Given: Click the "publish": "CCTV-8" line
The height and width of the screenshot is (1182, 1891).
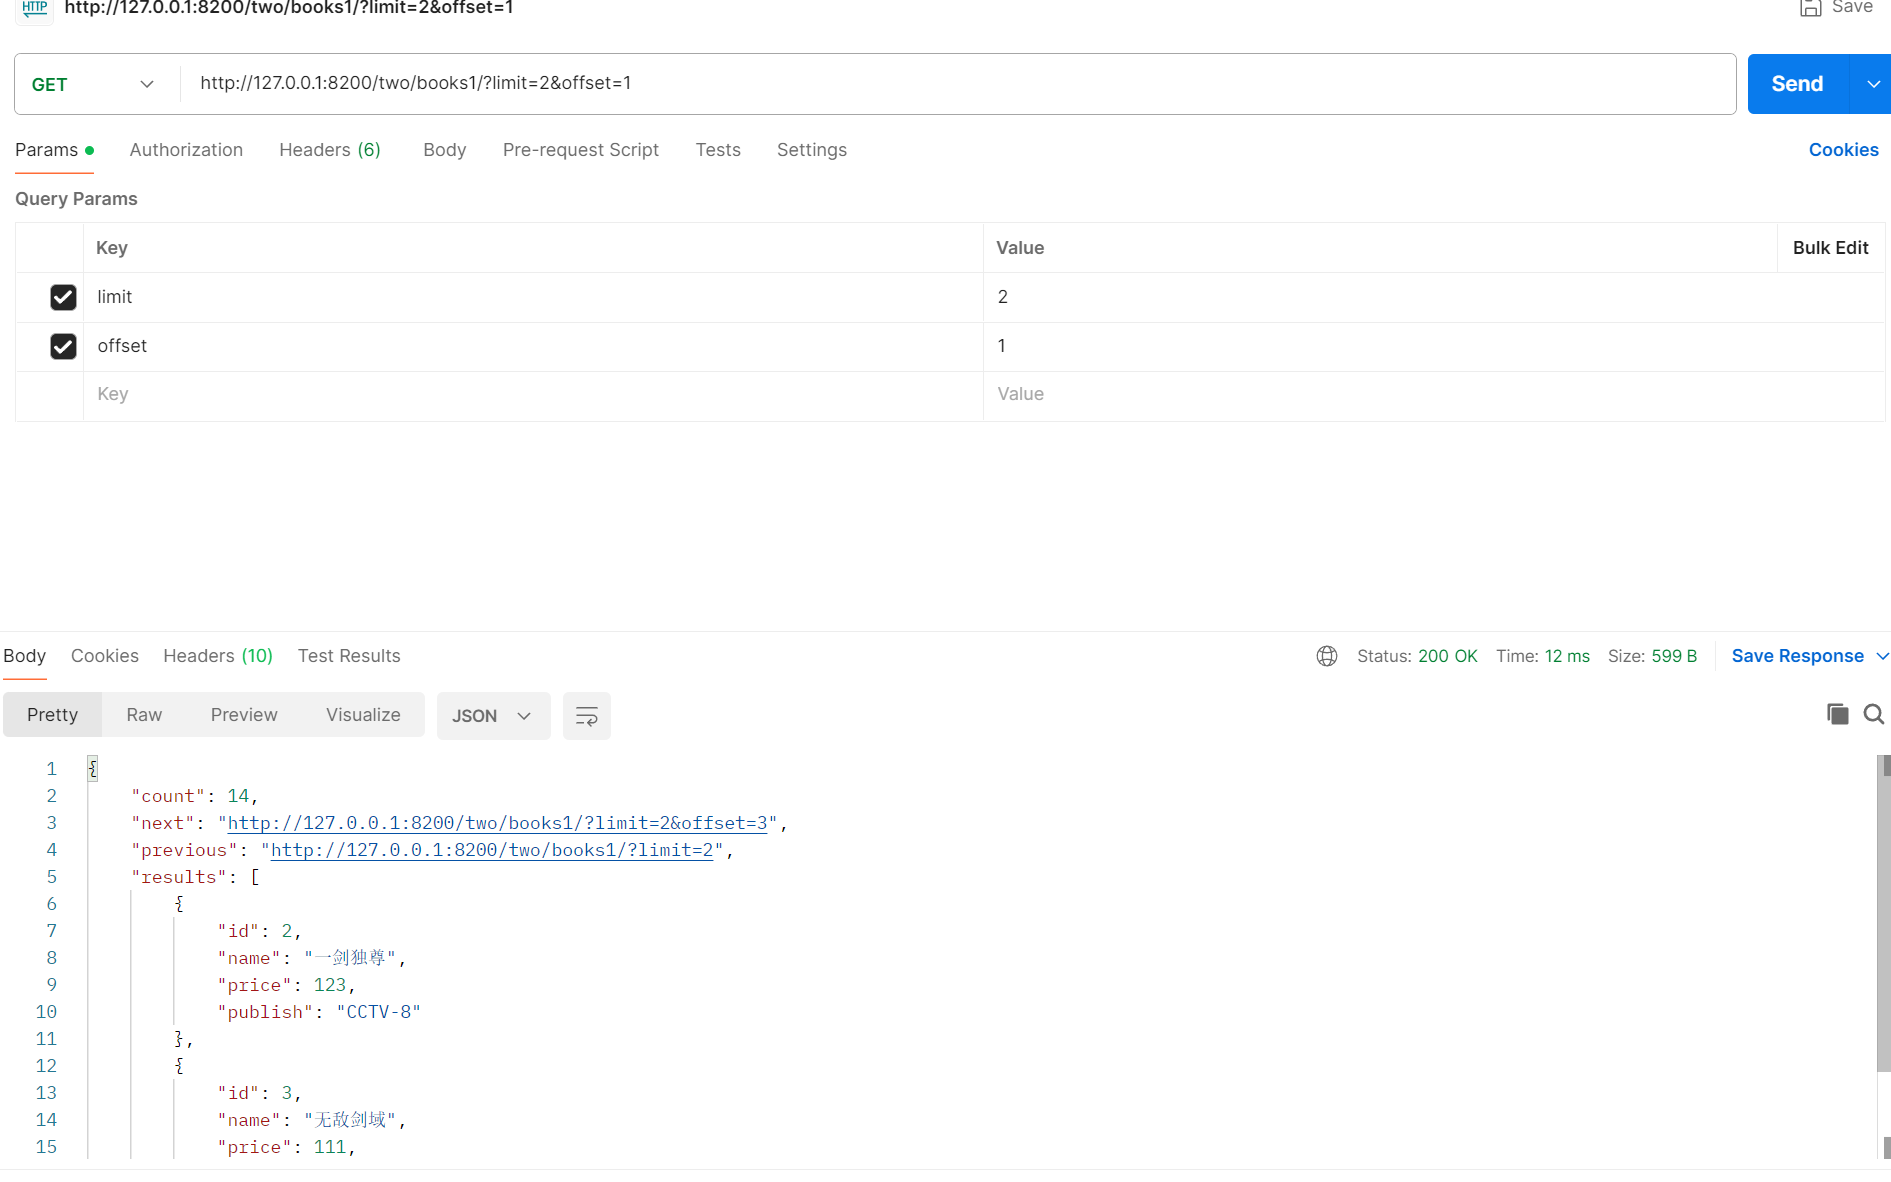Looking at the screenshot, I should point(319,1012).
